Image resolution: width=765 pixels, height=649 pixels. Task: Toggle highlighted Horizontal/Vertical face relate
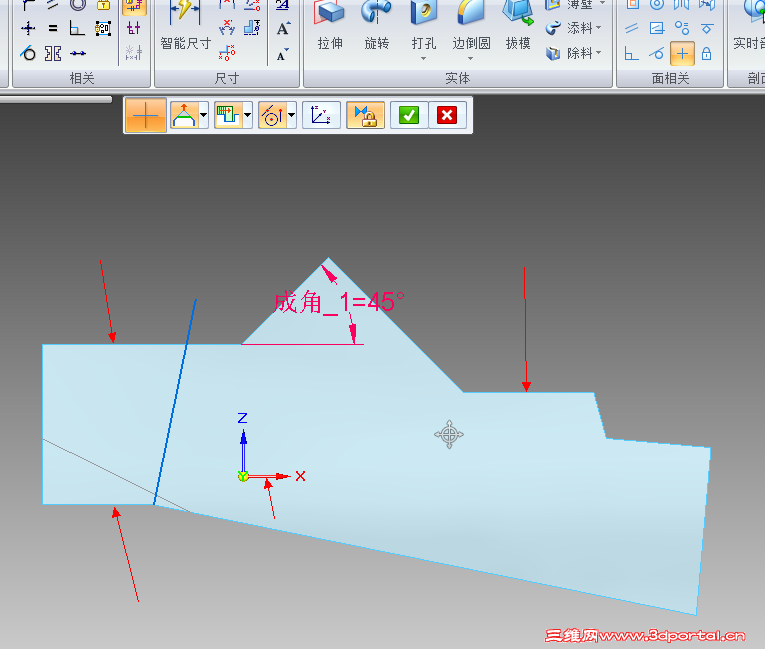click(x=682, y=53)
